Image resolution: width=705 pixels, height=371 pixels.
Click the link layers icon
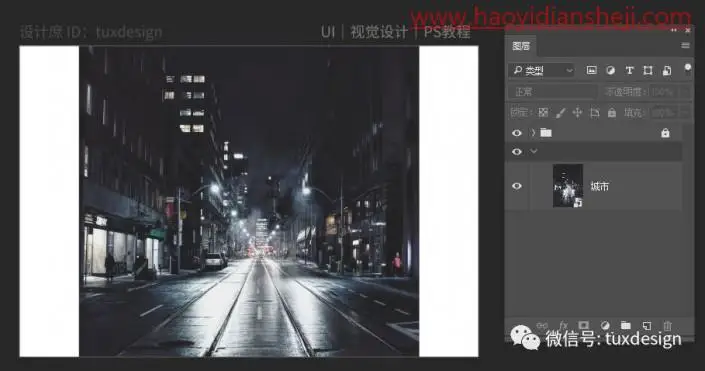point(543,325)
